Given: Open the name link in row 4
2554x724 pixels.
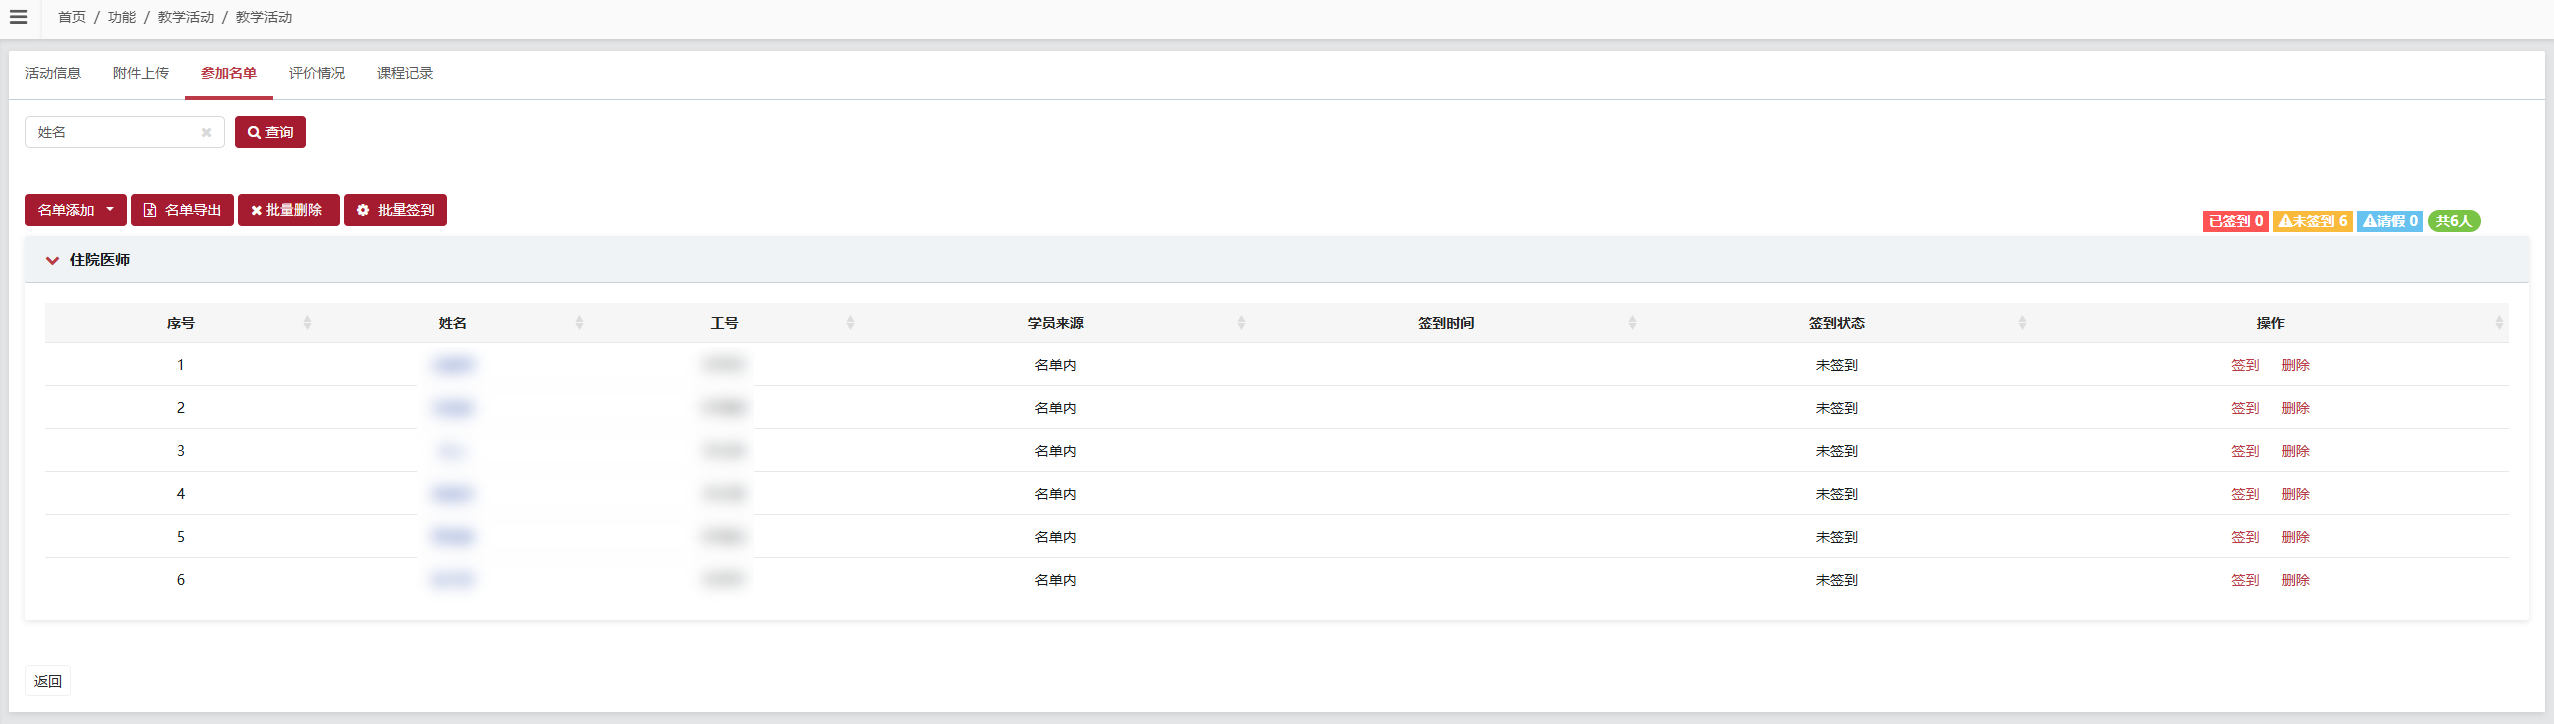Looking at the screenshot, I should click(453, 494).
